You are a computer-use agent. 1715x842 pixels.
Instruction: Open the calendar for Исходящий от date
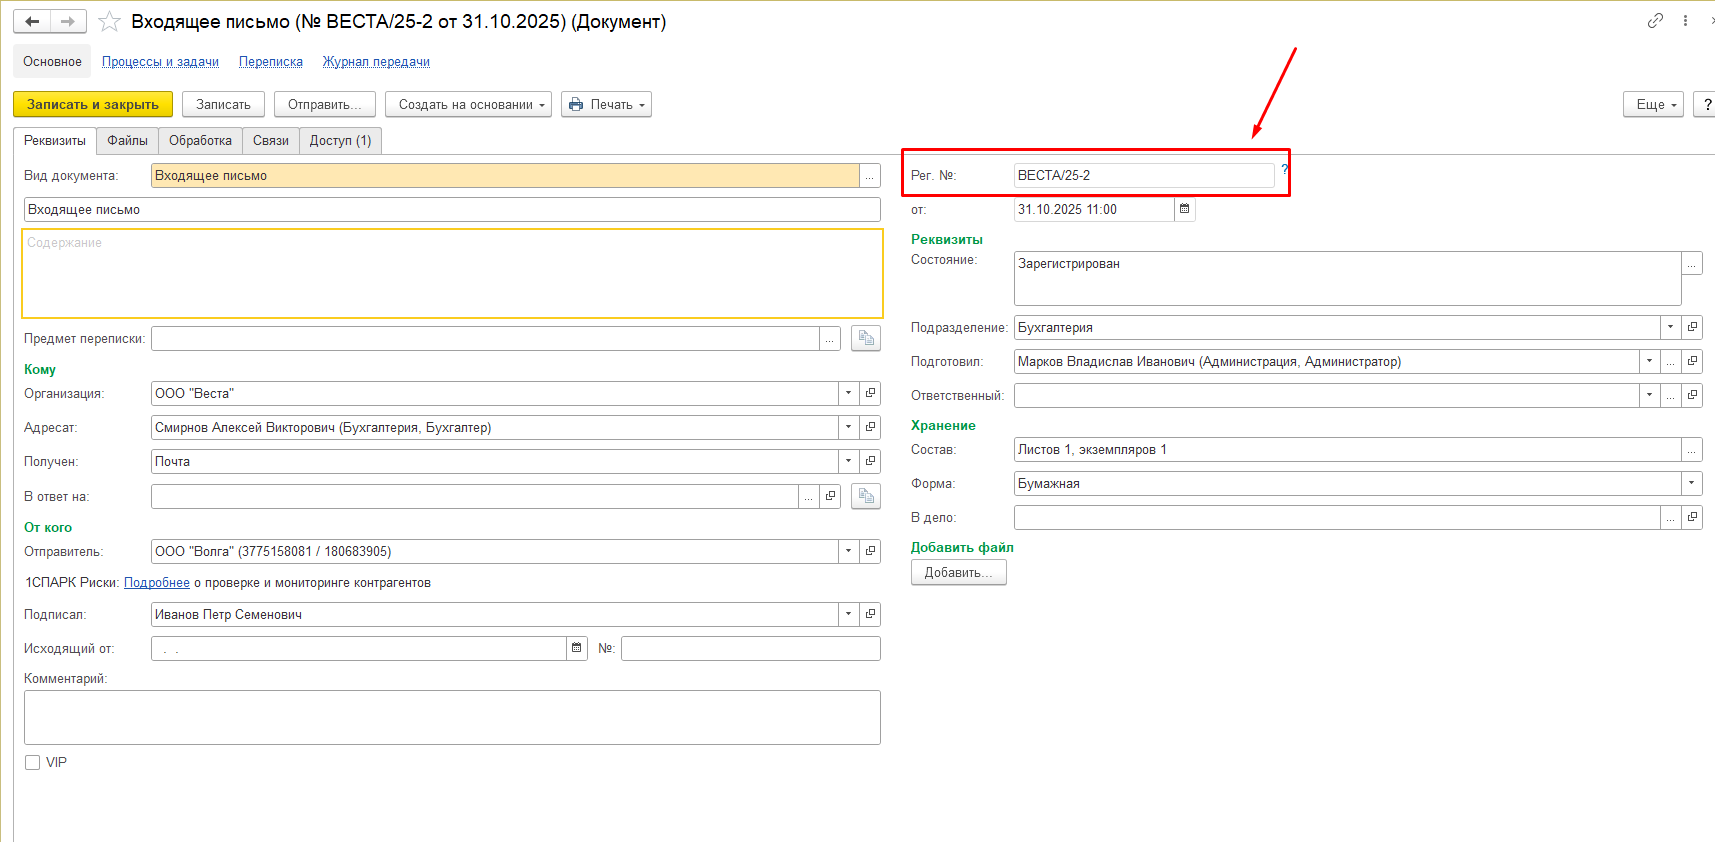click(577, 648)
